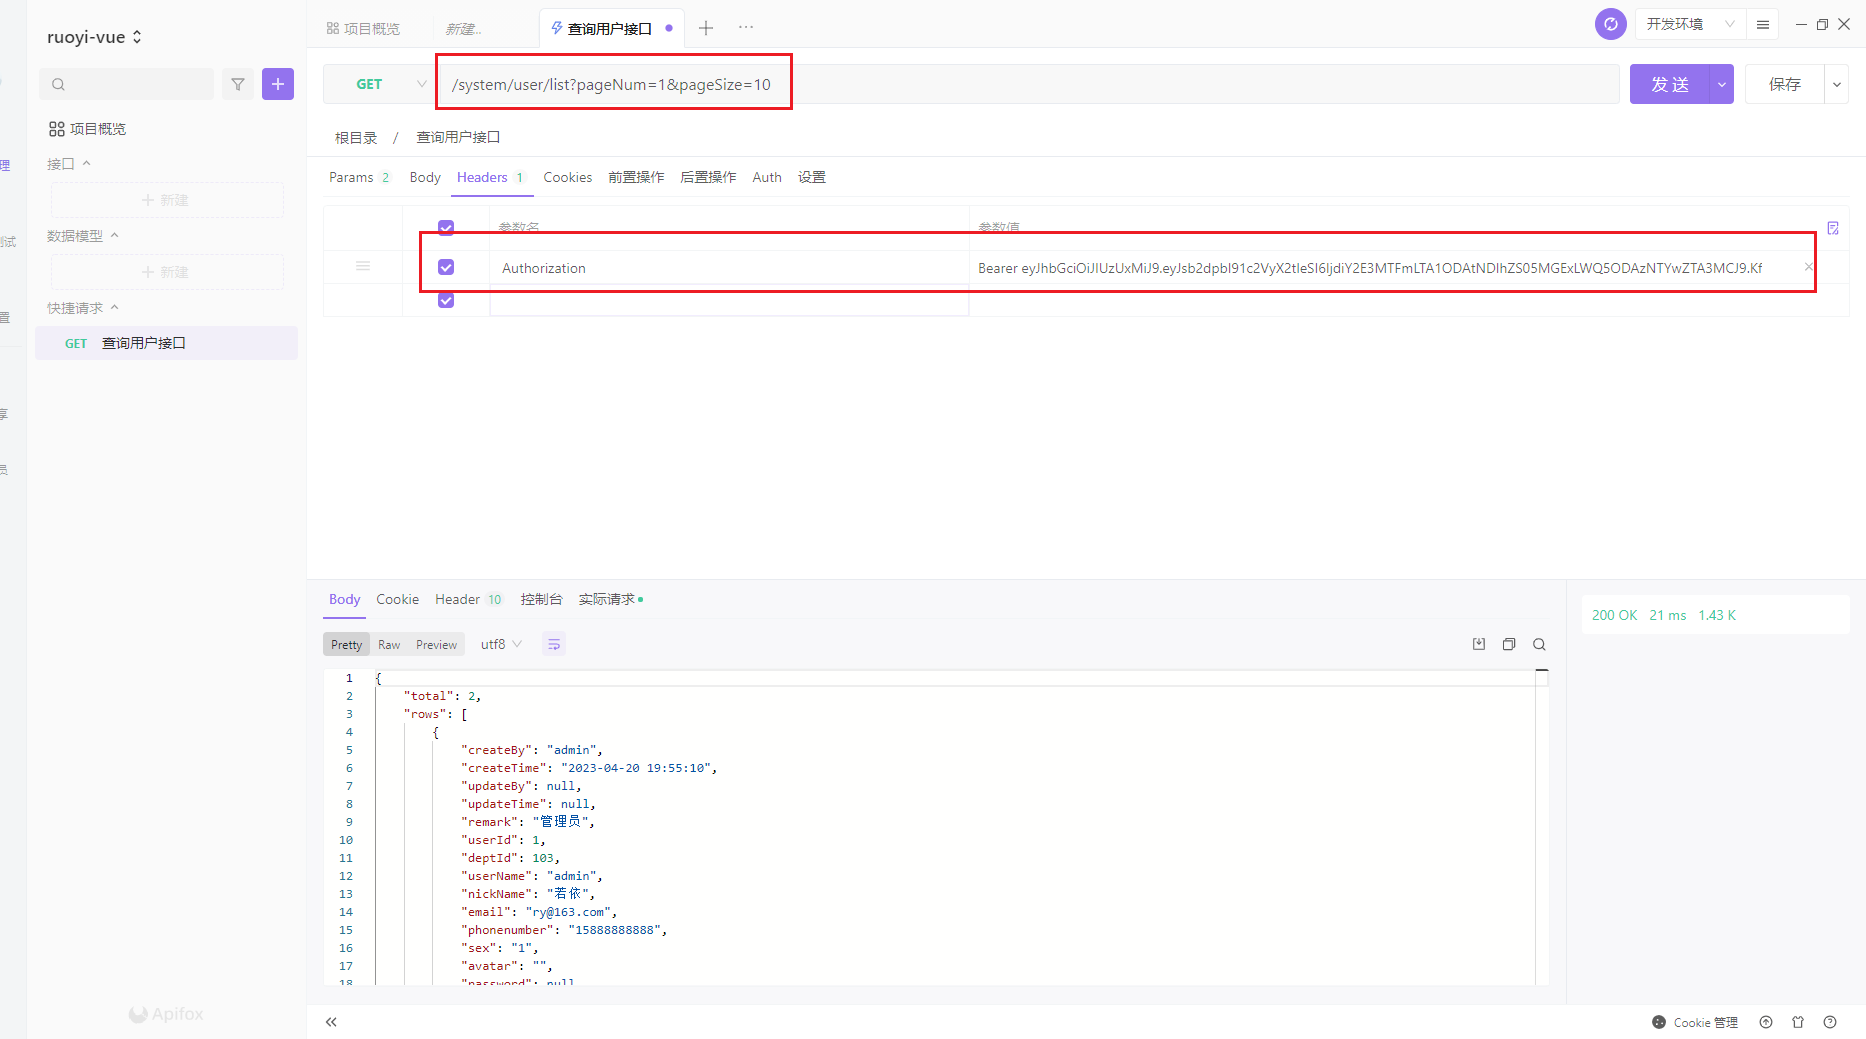This screenshot has height=1039, width=1866.
Task: Click 新建 under 数据模型 section
Action: click(167, 272)
